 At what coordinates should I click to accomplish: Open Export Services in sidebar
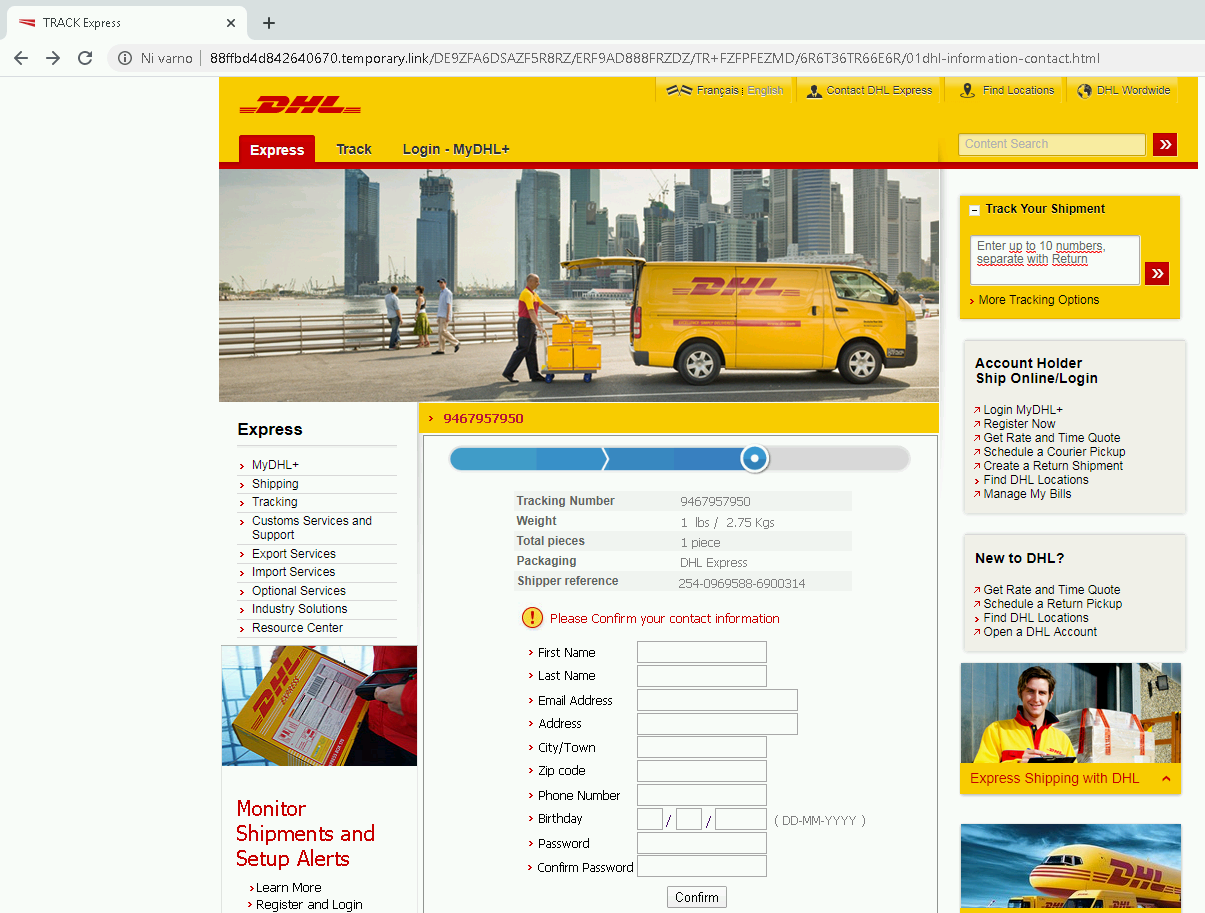[x=294, y=554]
